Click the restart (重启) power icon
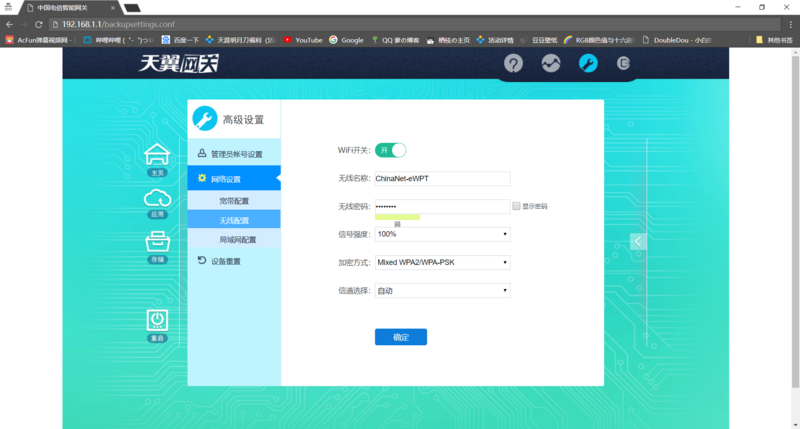This screenshot has width=800, height=429. [157, 322]
